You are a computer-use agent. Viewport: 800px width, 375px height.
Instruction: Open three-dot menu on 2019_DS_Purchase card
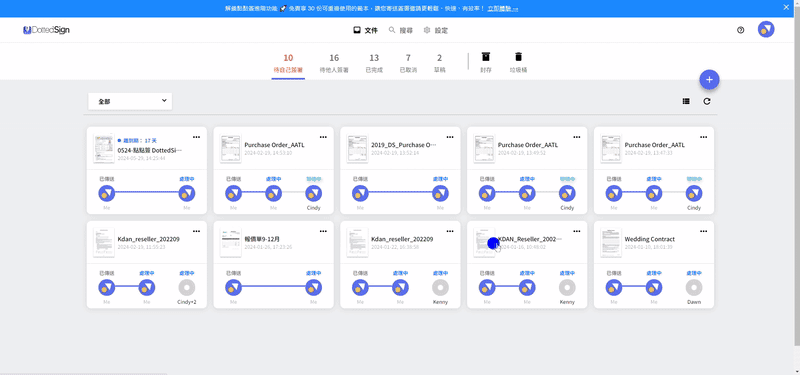click(x=450, y=137)
